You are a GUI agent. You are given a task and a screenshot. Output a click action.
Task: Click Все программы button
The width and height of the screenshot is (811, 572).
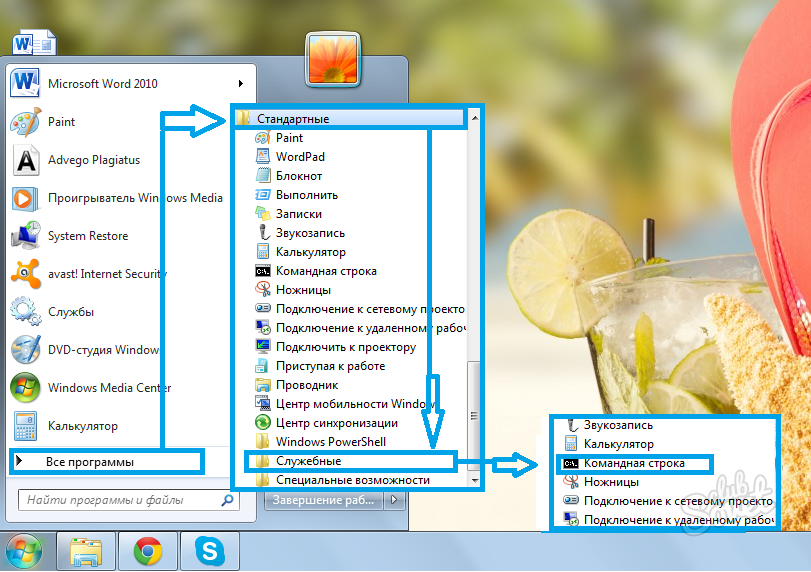click(89, 462)
